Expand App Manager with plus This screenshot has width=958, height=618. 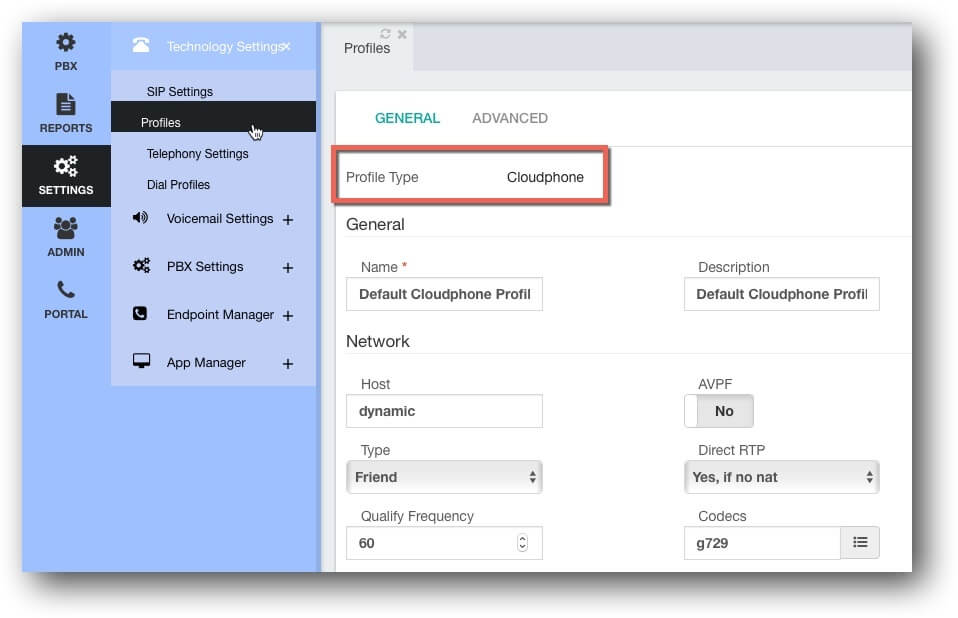pyautogui.click(x=288, y=364)
